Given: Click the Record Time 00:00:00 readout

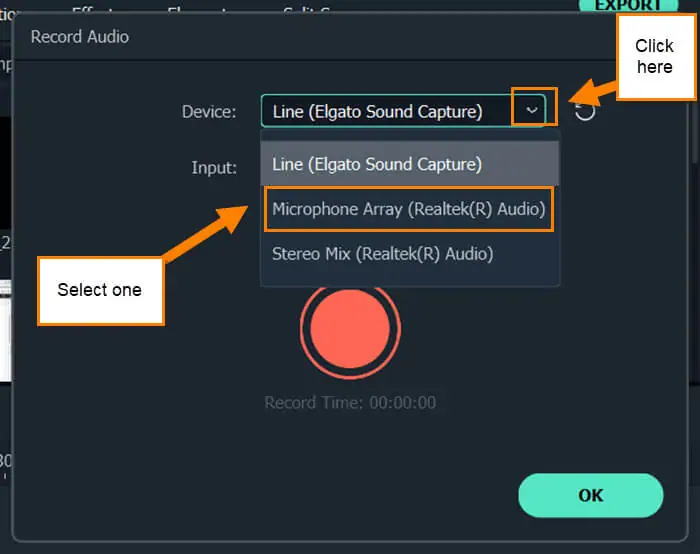Looking at the screenshot, I should (350, 403).
